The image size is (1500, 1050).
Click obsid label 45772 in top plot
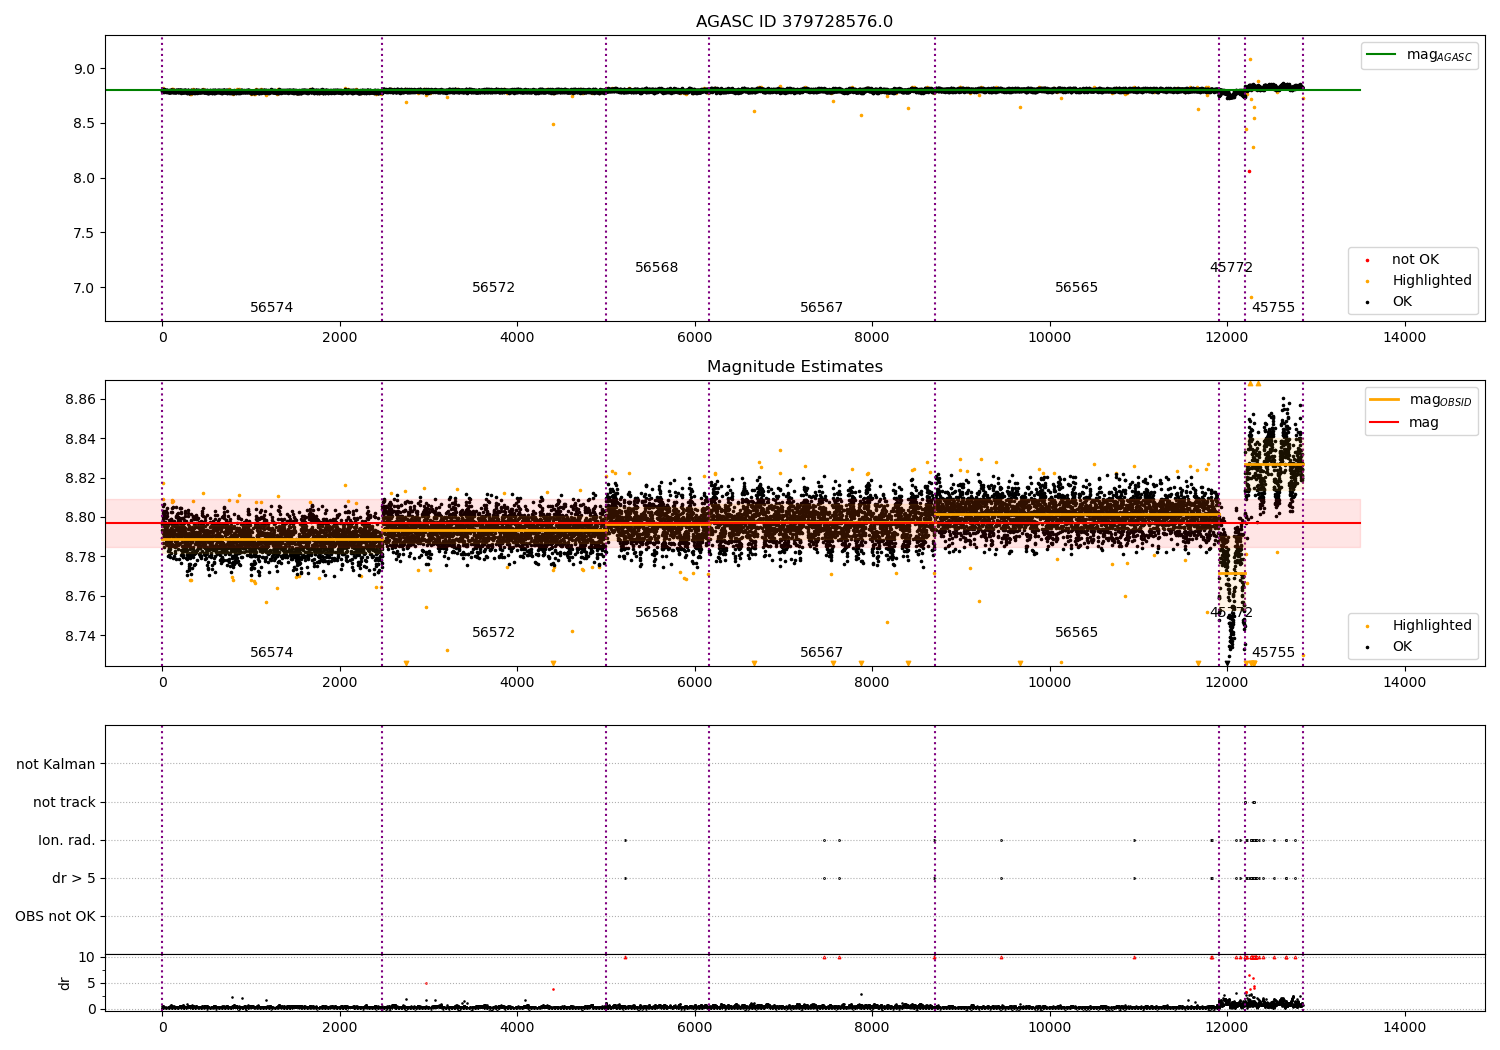click(x=1231, y=267)
